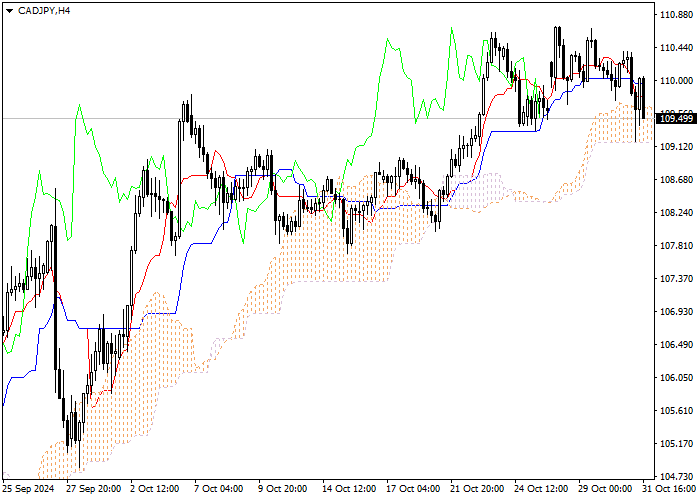
Task: Click the 2 Oct 12:00 time label
Action: (x=155, y=489)
